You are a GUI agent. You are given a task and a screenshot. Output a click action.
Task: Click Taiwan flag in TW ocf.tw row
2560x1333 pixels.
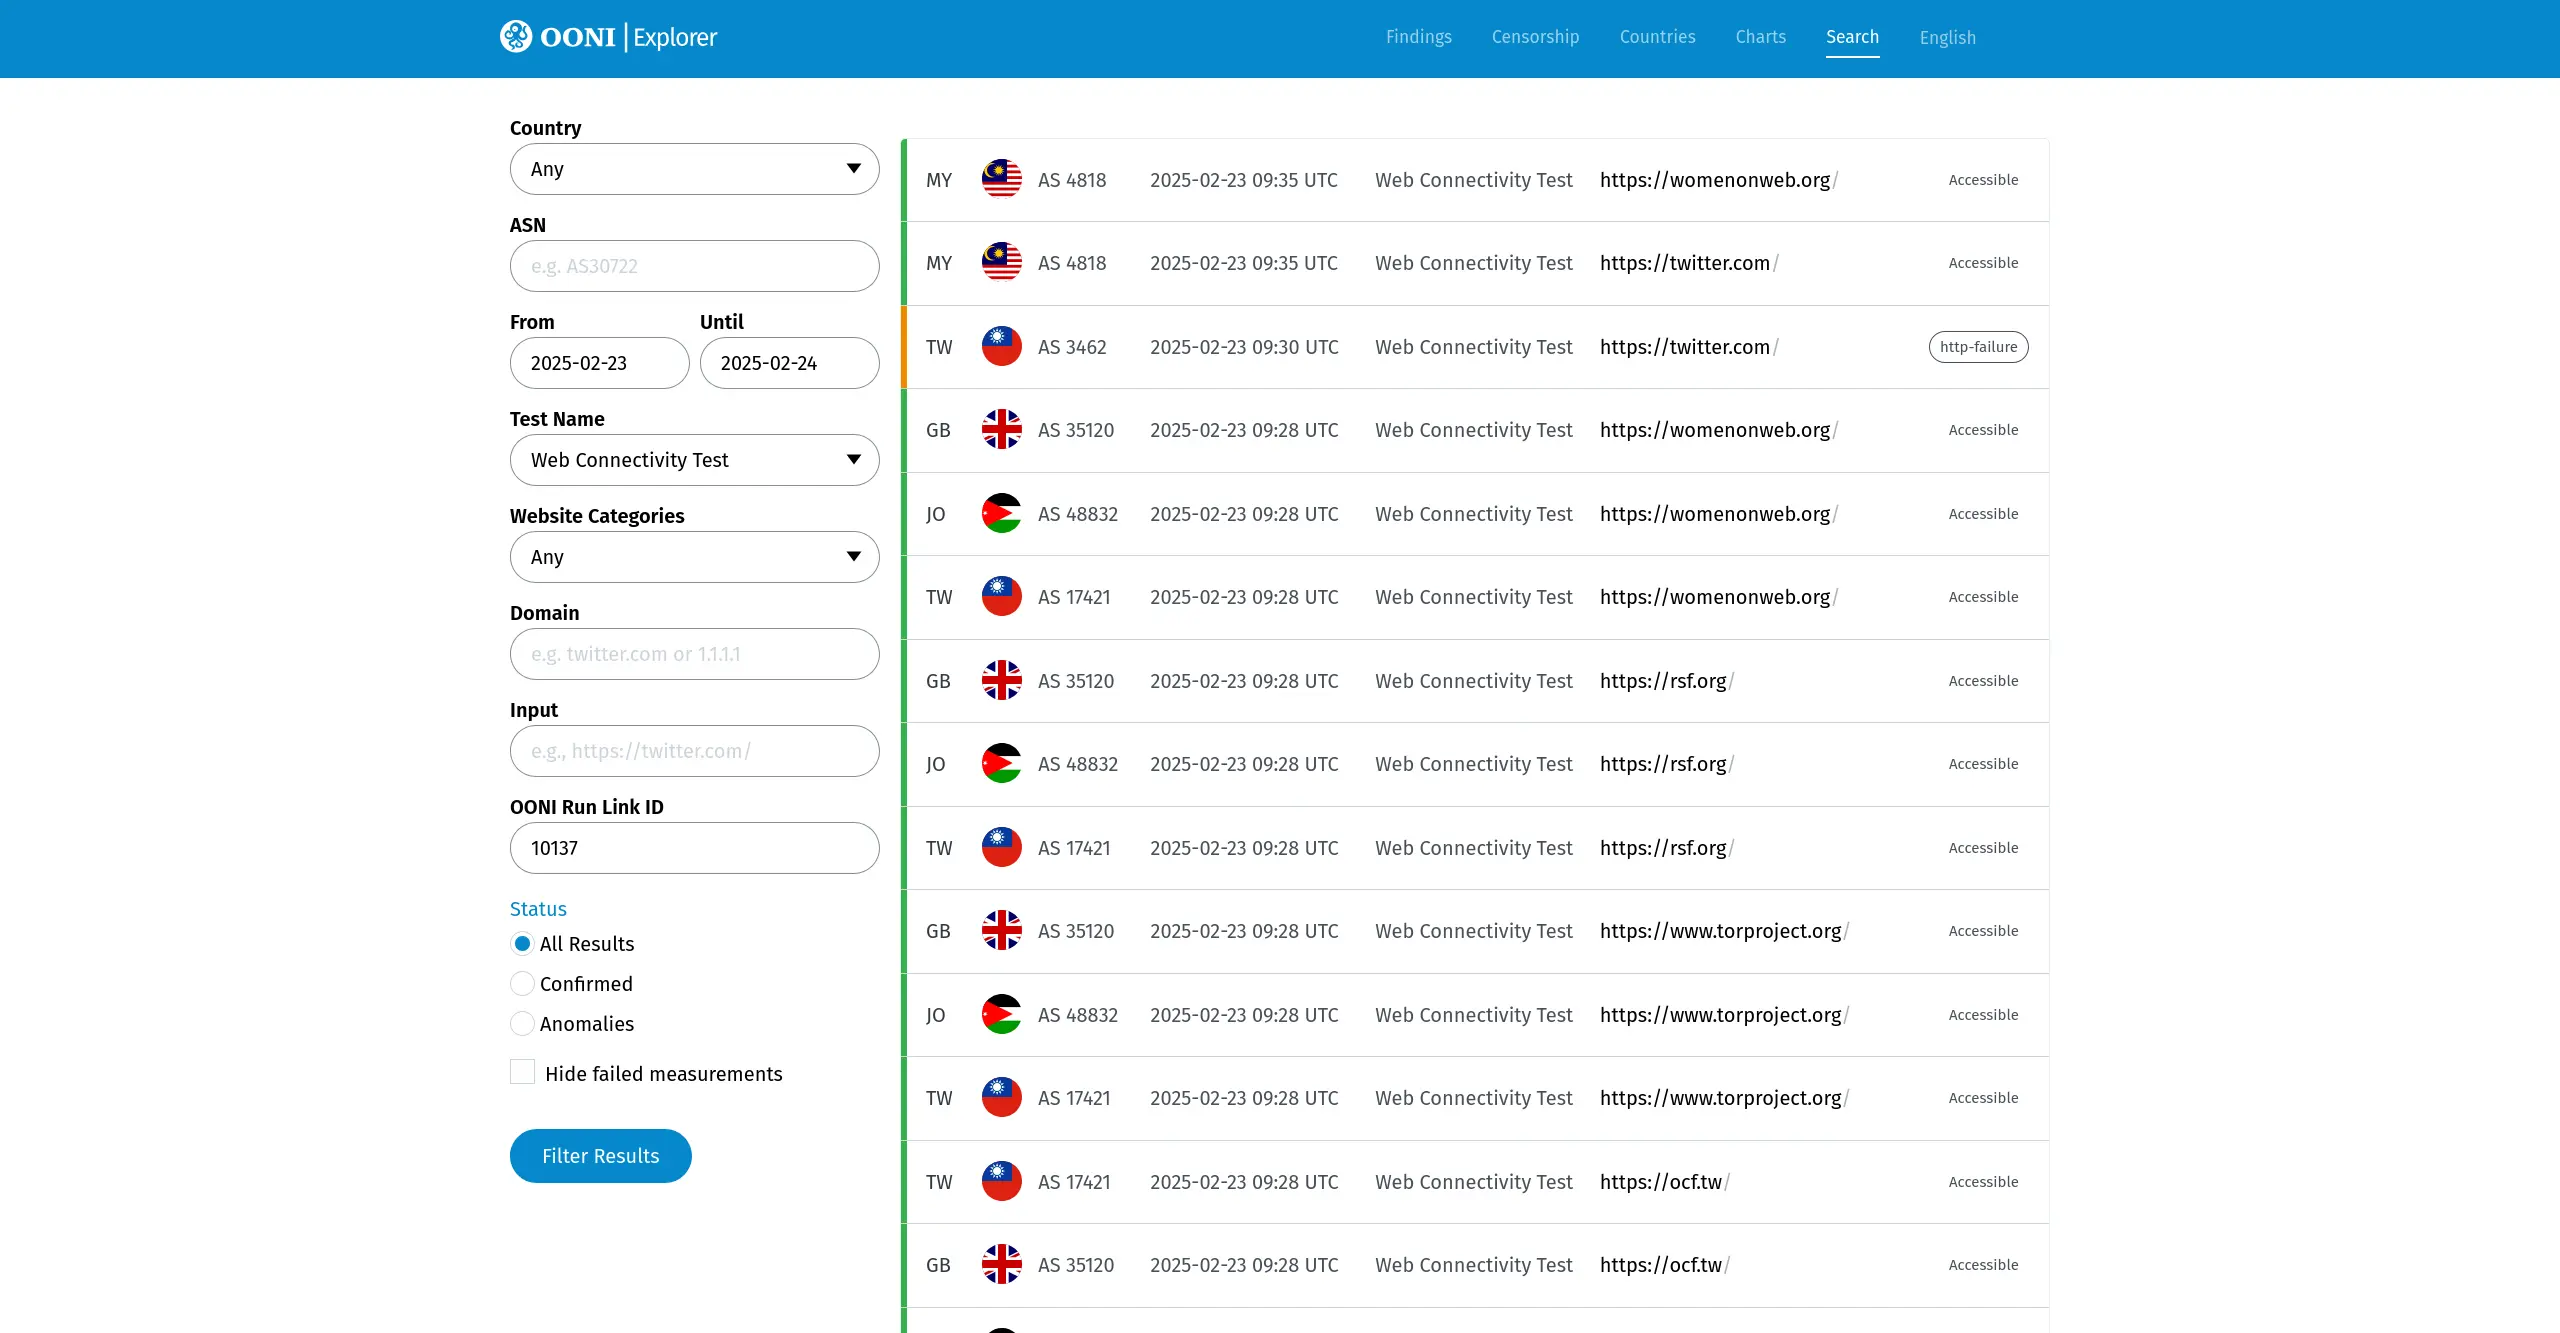click(1001, 1182)
